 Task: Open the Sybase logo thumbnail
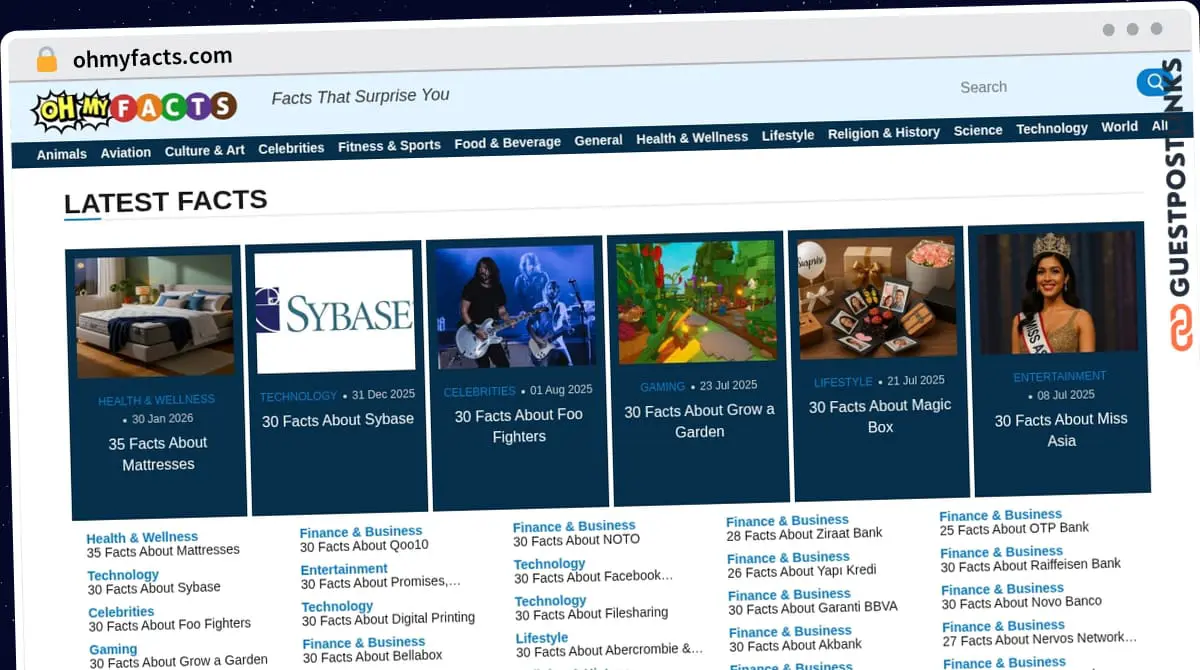coord(334,311)
